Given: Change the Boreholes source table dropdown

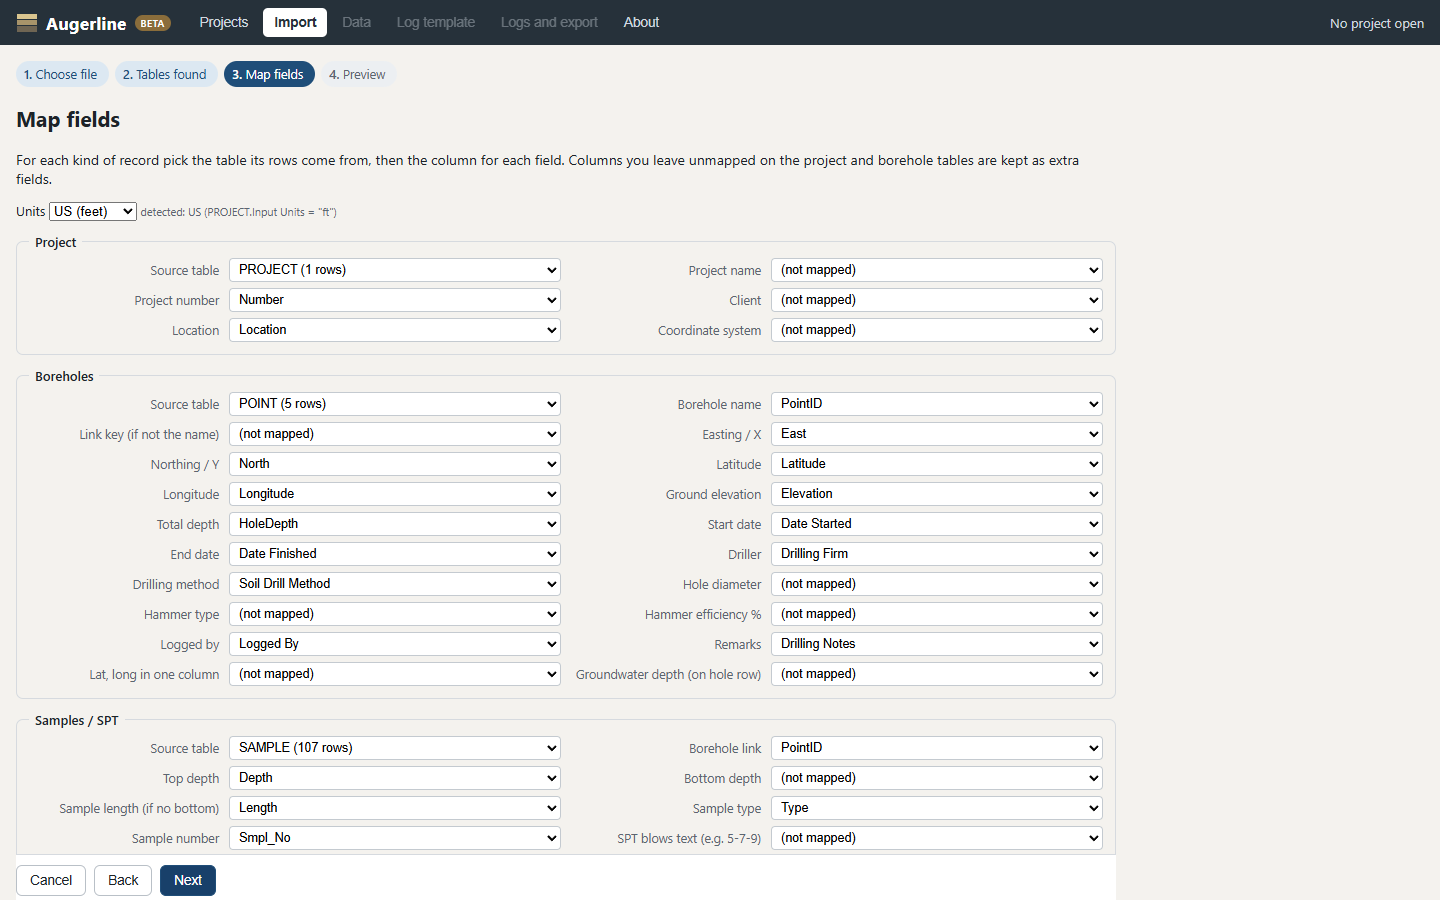Looking at the screenshot, I should tap(395, 404).
